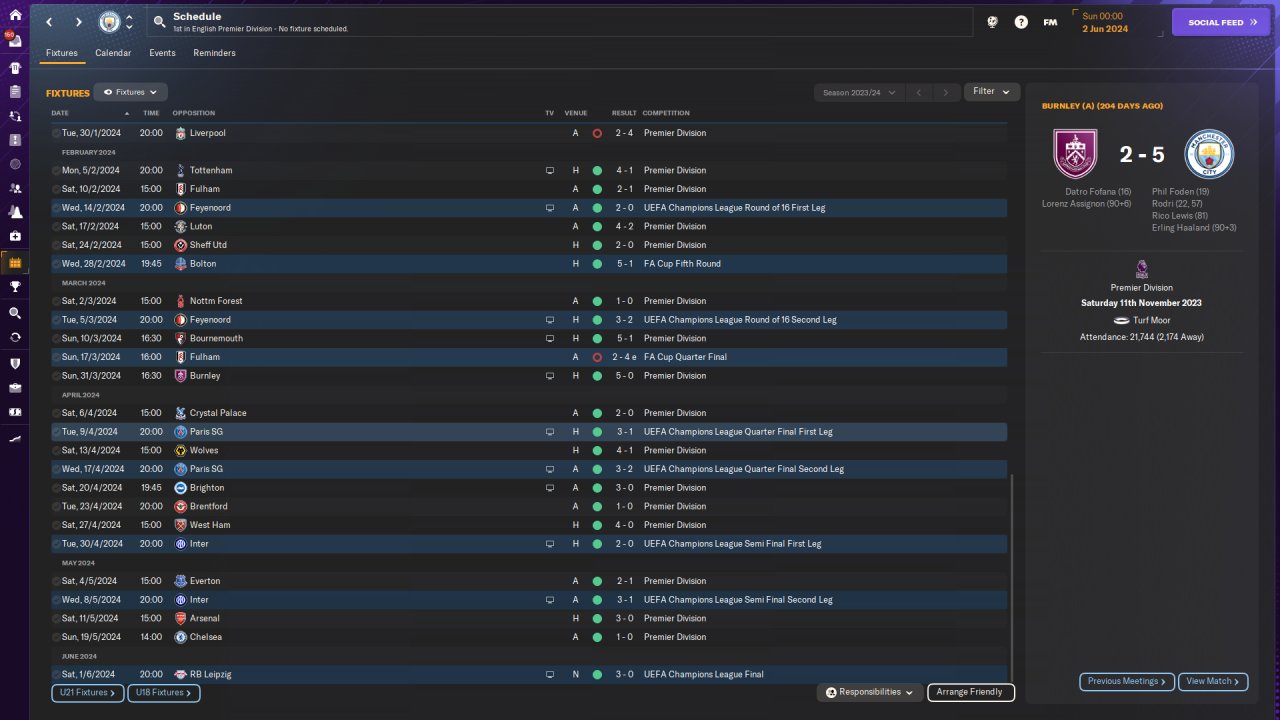Open the FM menu icon
This screenshot has height=720, width=1280.
tap(1050, 22)
